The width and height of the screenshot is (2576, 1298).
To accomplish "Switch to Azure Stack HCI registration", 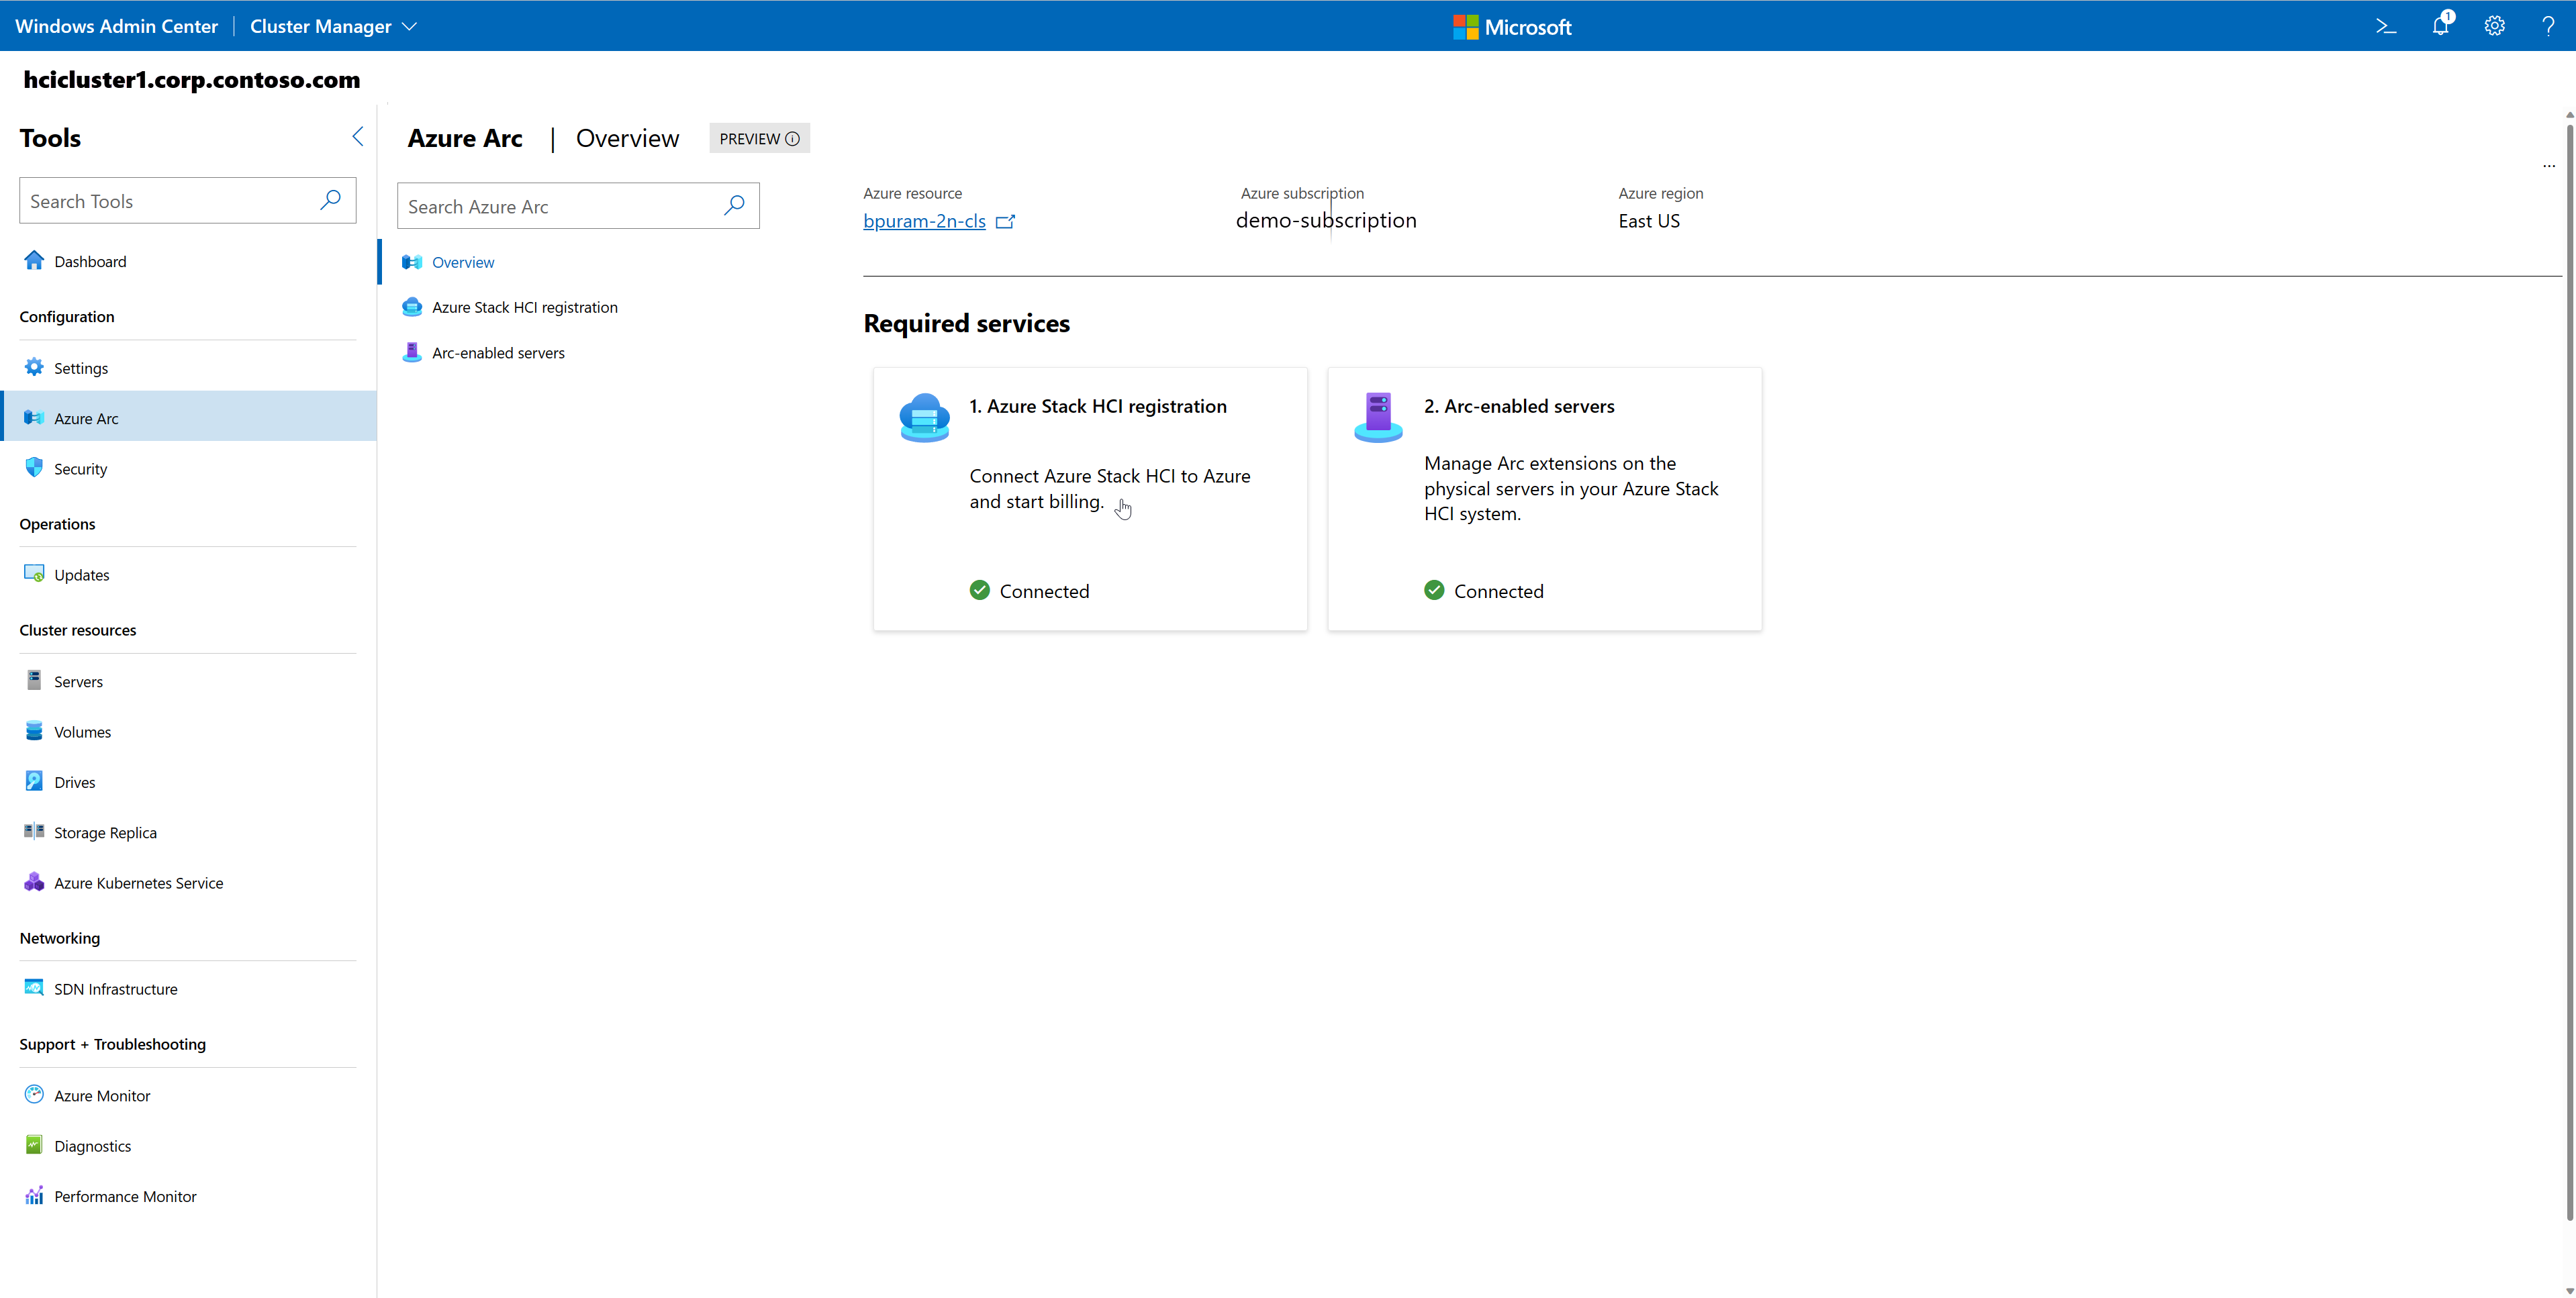I will (x=525, y=307).
